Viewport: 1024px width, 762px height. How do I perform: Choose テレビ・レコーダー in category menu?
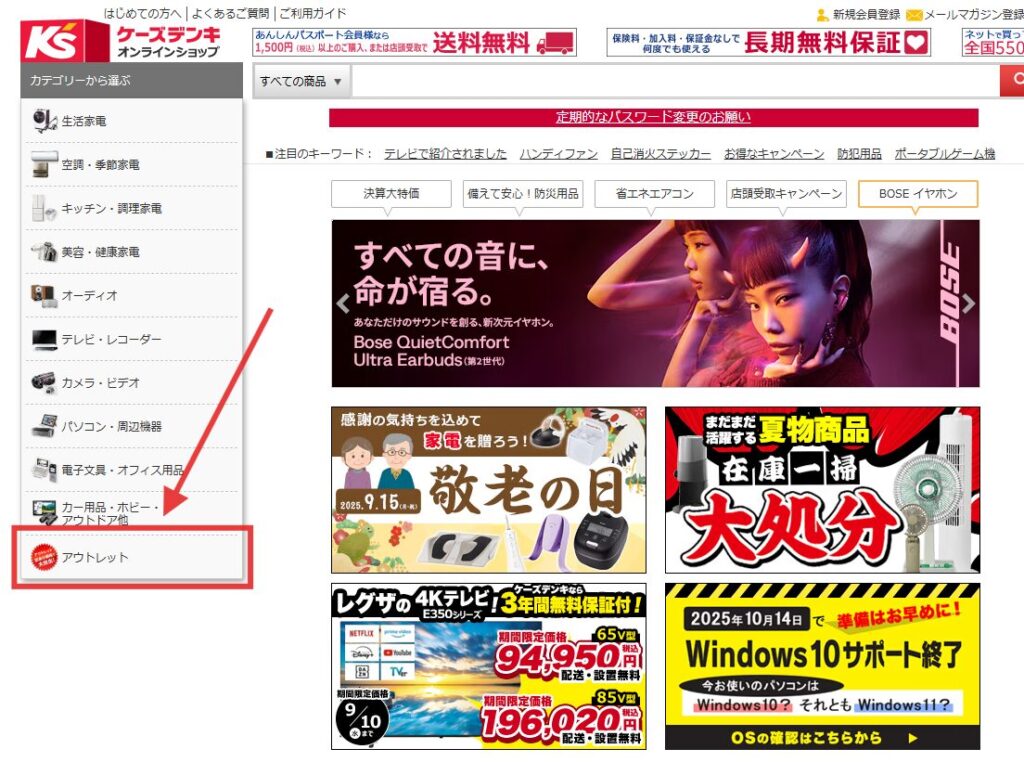click(x=131, y=339)
